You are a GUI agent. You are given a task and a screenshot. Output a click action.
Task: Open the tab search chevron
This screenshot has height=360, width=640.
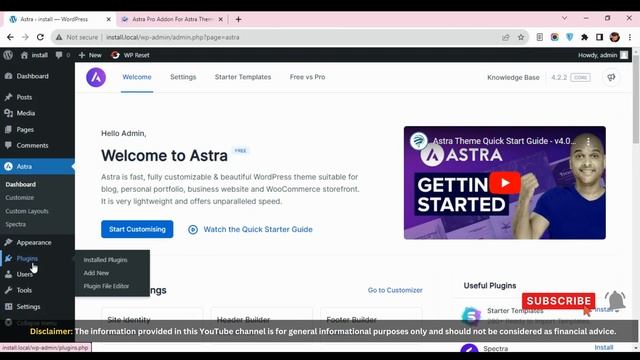[x=564, y=18]
